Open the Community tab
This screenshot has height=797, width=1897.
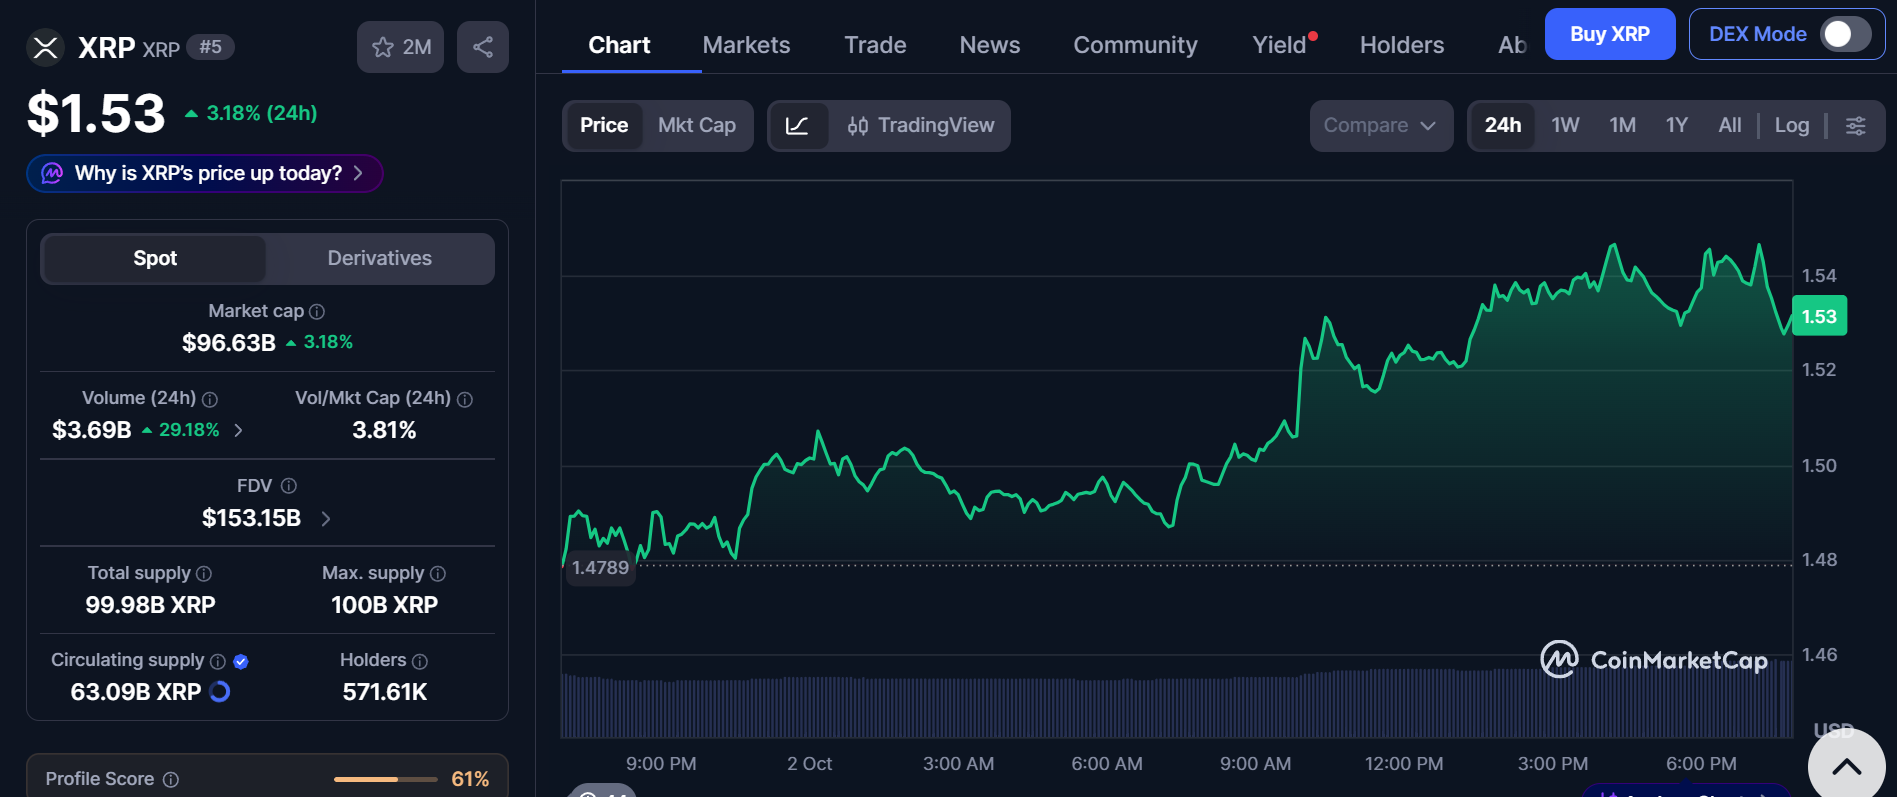[1135, 45]
